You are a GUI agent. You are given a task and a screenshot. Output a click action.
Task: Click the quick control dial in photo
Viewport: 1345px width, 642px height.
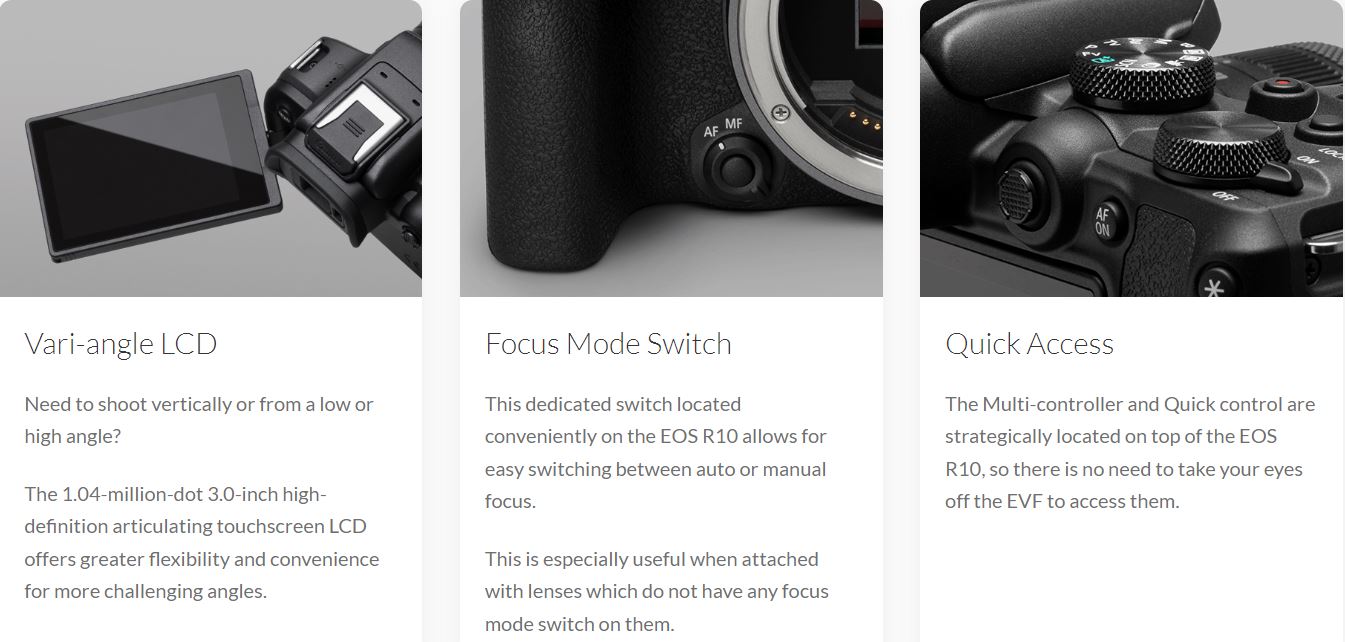1212,151
